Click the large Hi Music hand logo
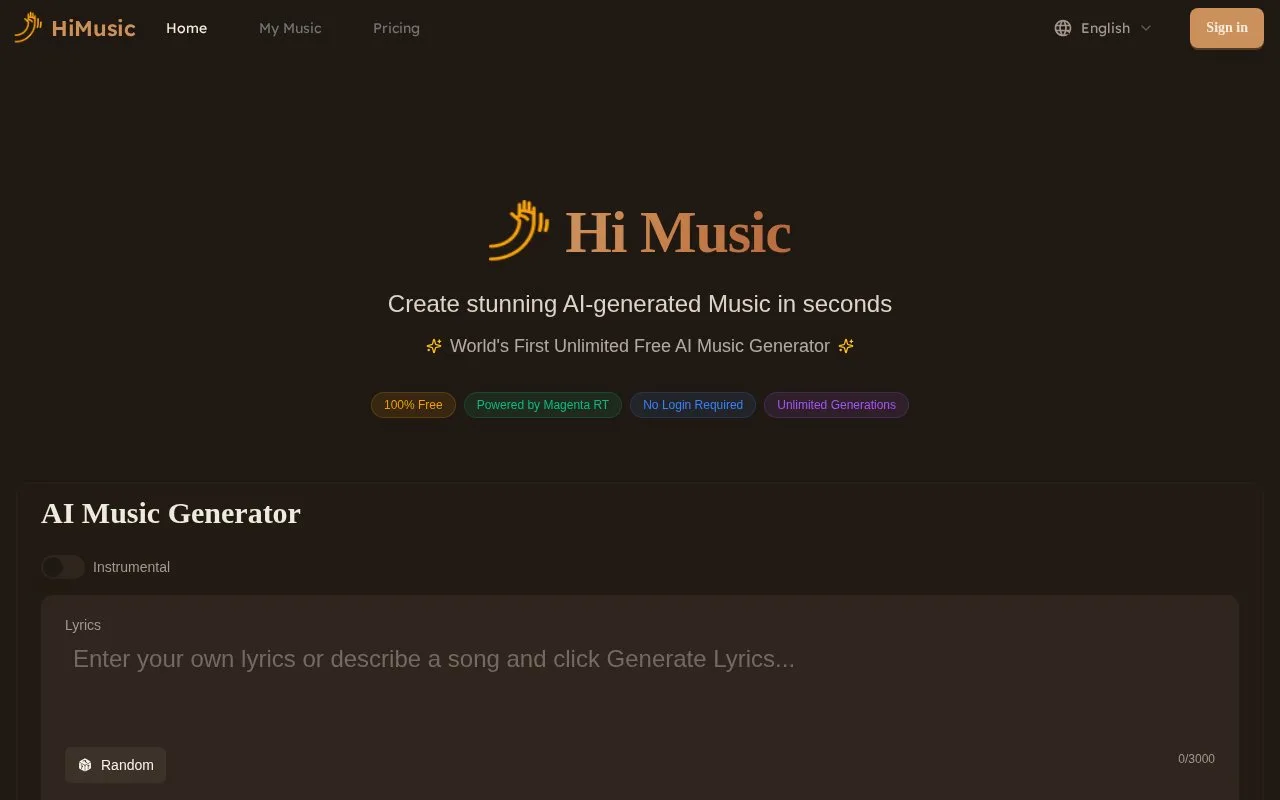Image resolution: width=1280 pixels, height=800 pixels. pyautogui.click(x=519, y=231)
